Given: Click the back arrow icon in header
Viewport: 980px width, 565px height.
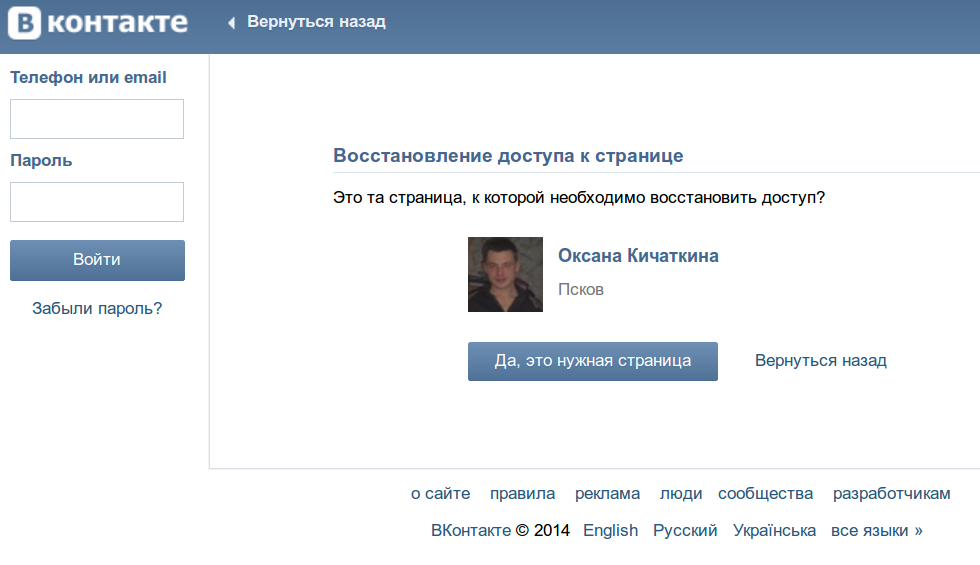Looking at the screenshot, I should (x=231, y=22).
